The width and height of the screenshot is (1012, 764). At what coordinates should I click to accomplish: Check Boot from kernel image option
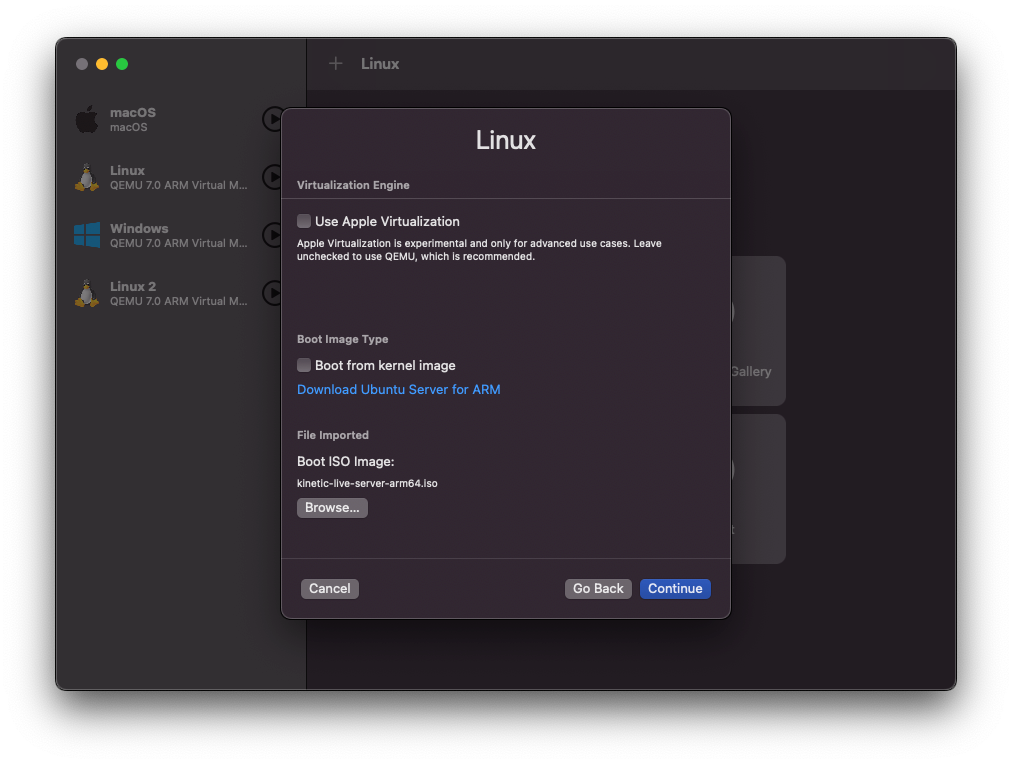coord(304,365)
